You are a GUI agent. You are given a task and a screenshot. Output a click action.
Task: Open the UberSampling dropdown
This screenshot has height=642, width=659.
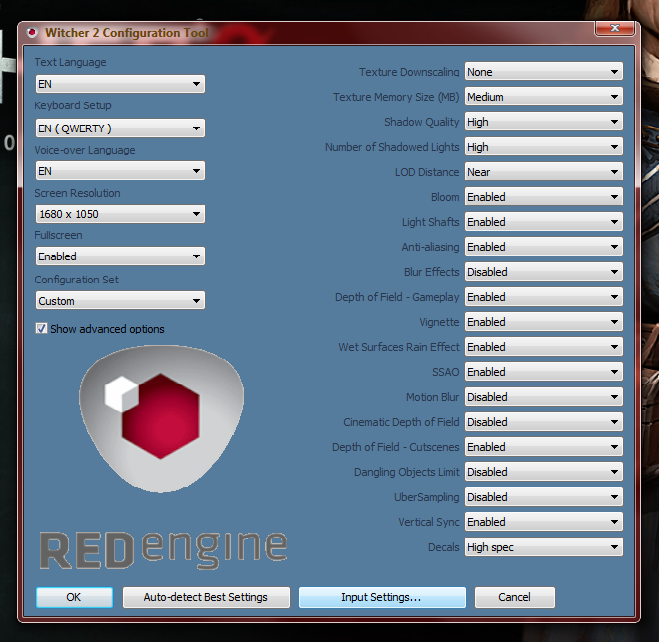point(544,497)
